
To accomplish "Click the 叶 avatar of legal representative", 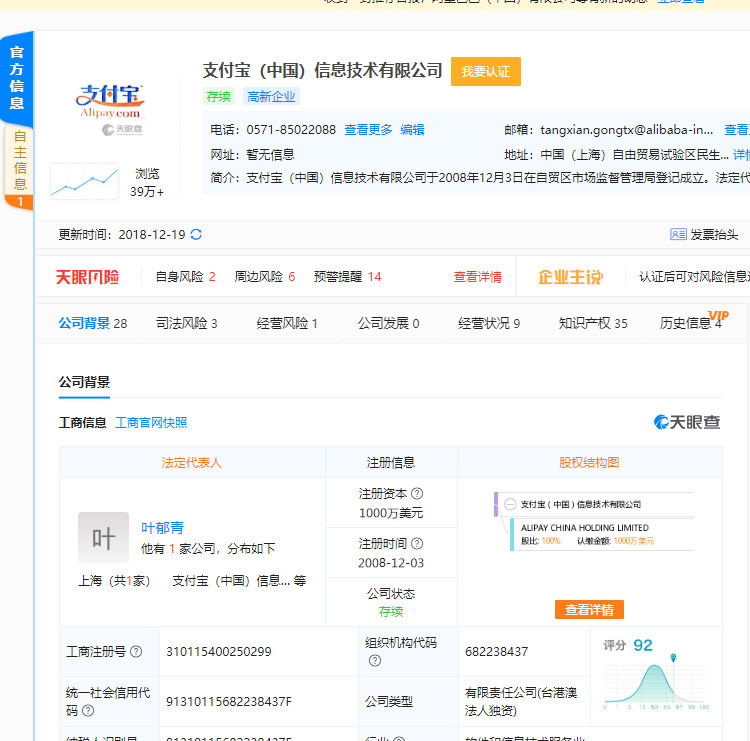I will click(x=103, y=537).
